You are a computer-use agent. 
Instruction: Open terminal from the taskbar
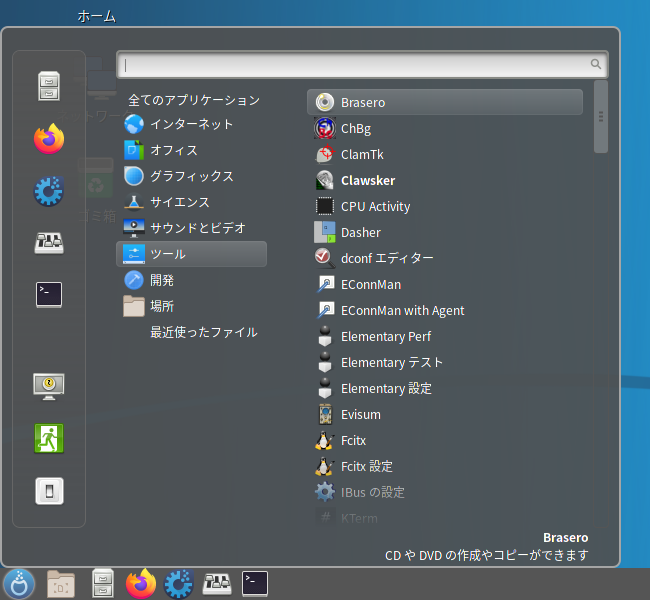[255, 584]
